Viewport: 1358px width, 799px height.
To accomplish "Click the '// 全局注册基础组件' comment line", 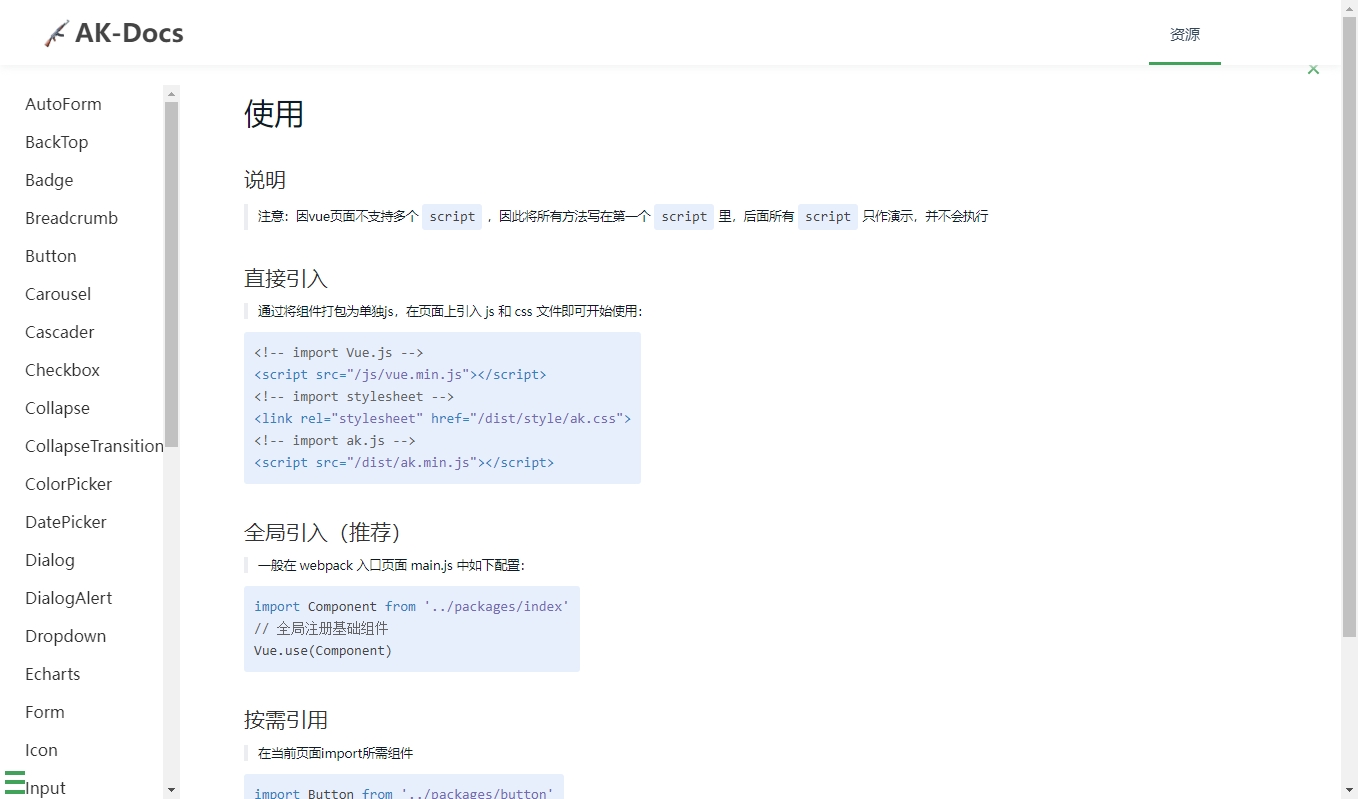I will pyautogui.click(x=321, y=628).
